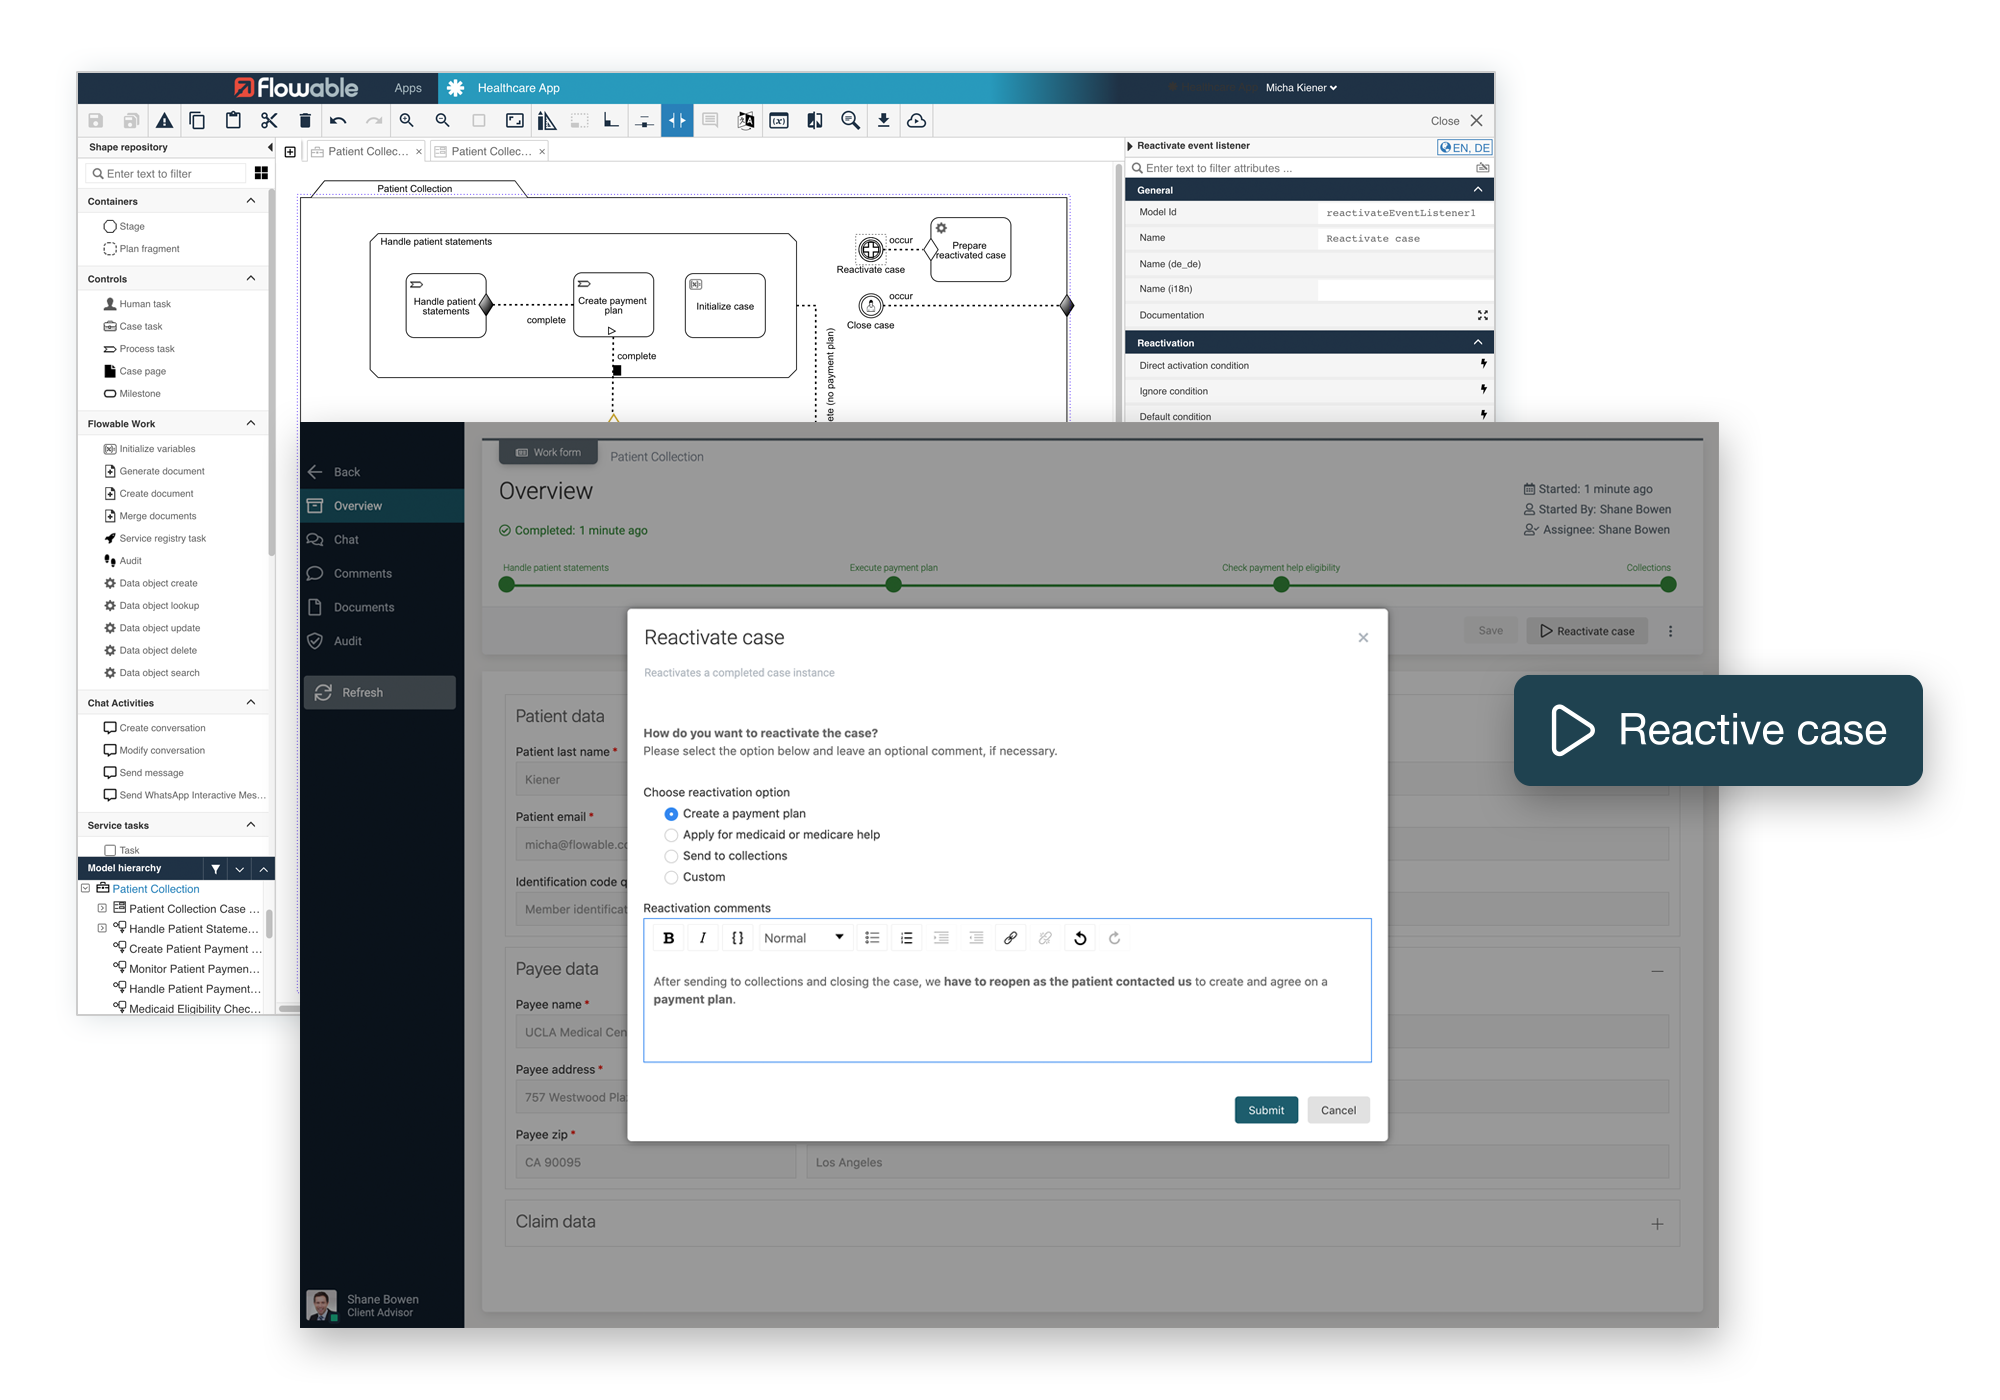
Task: Click the grid view icon in Shape repository
Action: [261, 173]
